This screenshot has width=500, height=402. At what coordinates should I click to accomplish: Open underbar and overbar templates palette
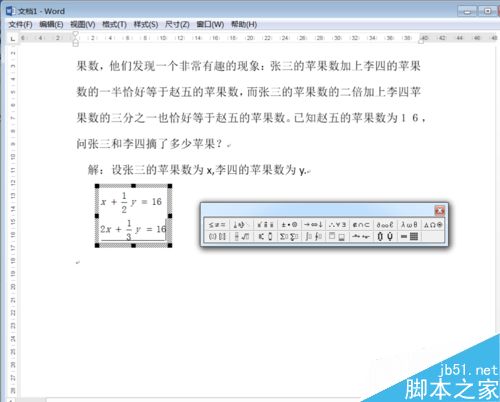[x=337, y=237]
